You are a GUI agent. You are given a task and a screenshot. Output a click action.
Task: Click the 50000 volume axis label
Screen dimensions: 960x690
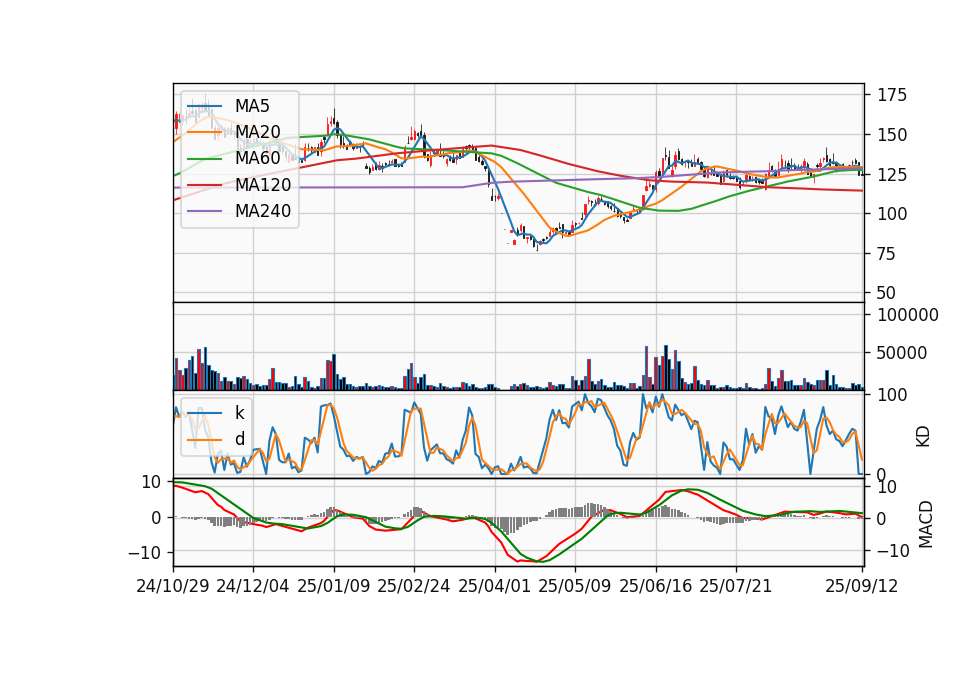[x=902, y=353]
